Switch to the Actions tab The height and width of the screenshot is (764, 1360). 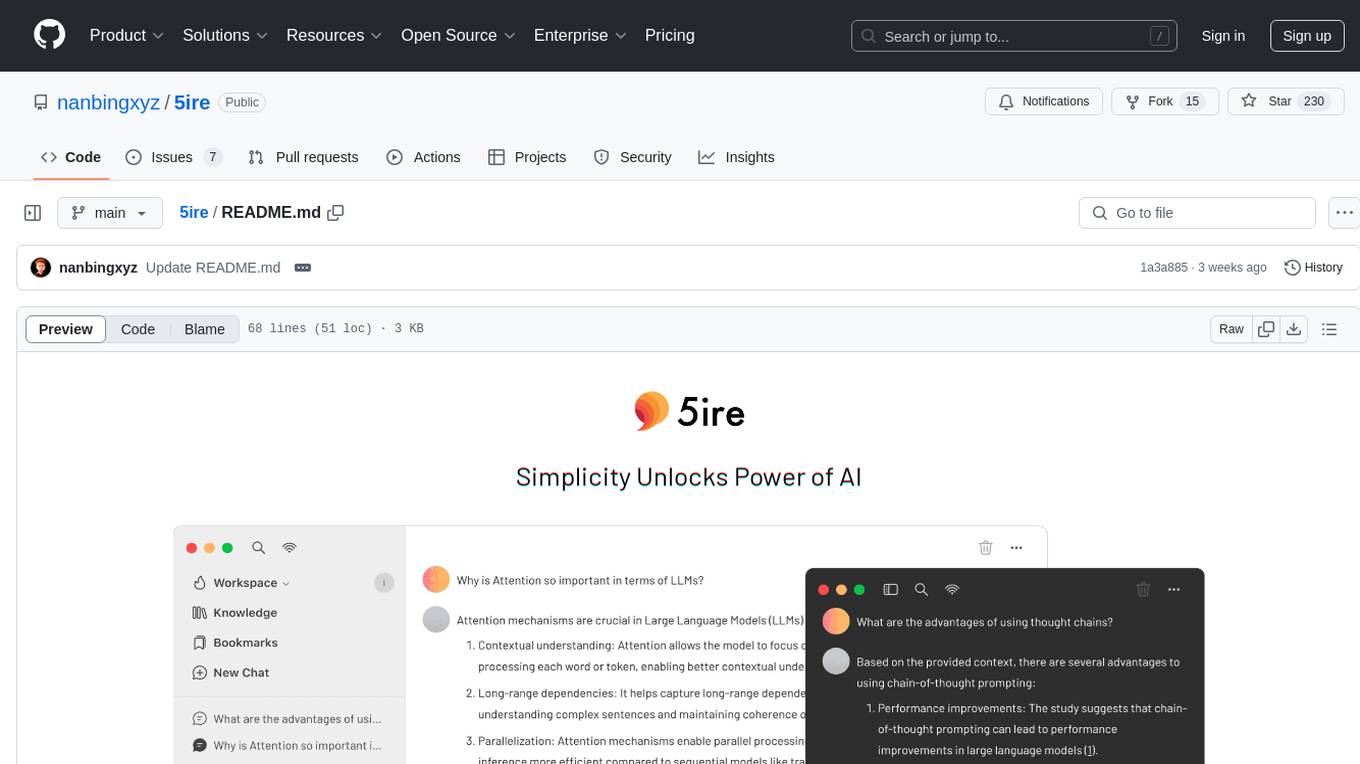[x=423, y=157]
